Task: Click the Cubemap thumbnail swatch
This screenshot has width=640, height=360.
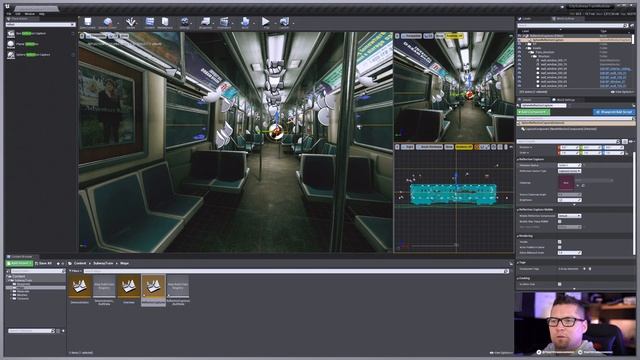Action: point(566,183)
